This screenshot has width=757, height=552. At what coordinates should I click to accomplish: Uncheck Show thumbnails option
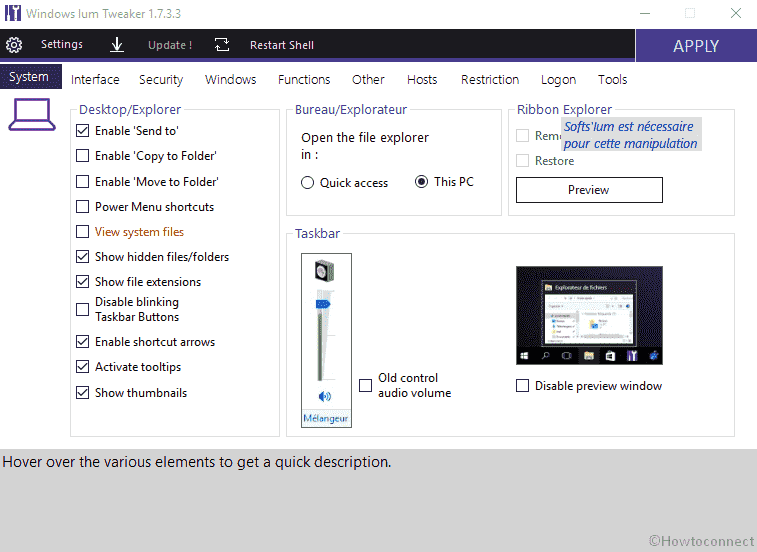(83, 393)
